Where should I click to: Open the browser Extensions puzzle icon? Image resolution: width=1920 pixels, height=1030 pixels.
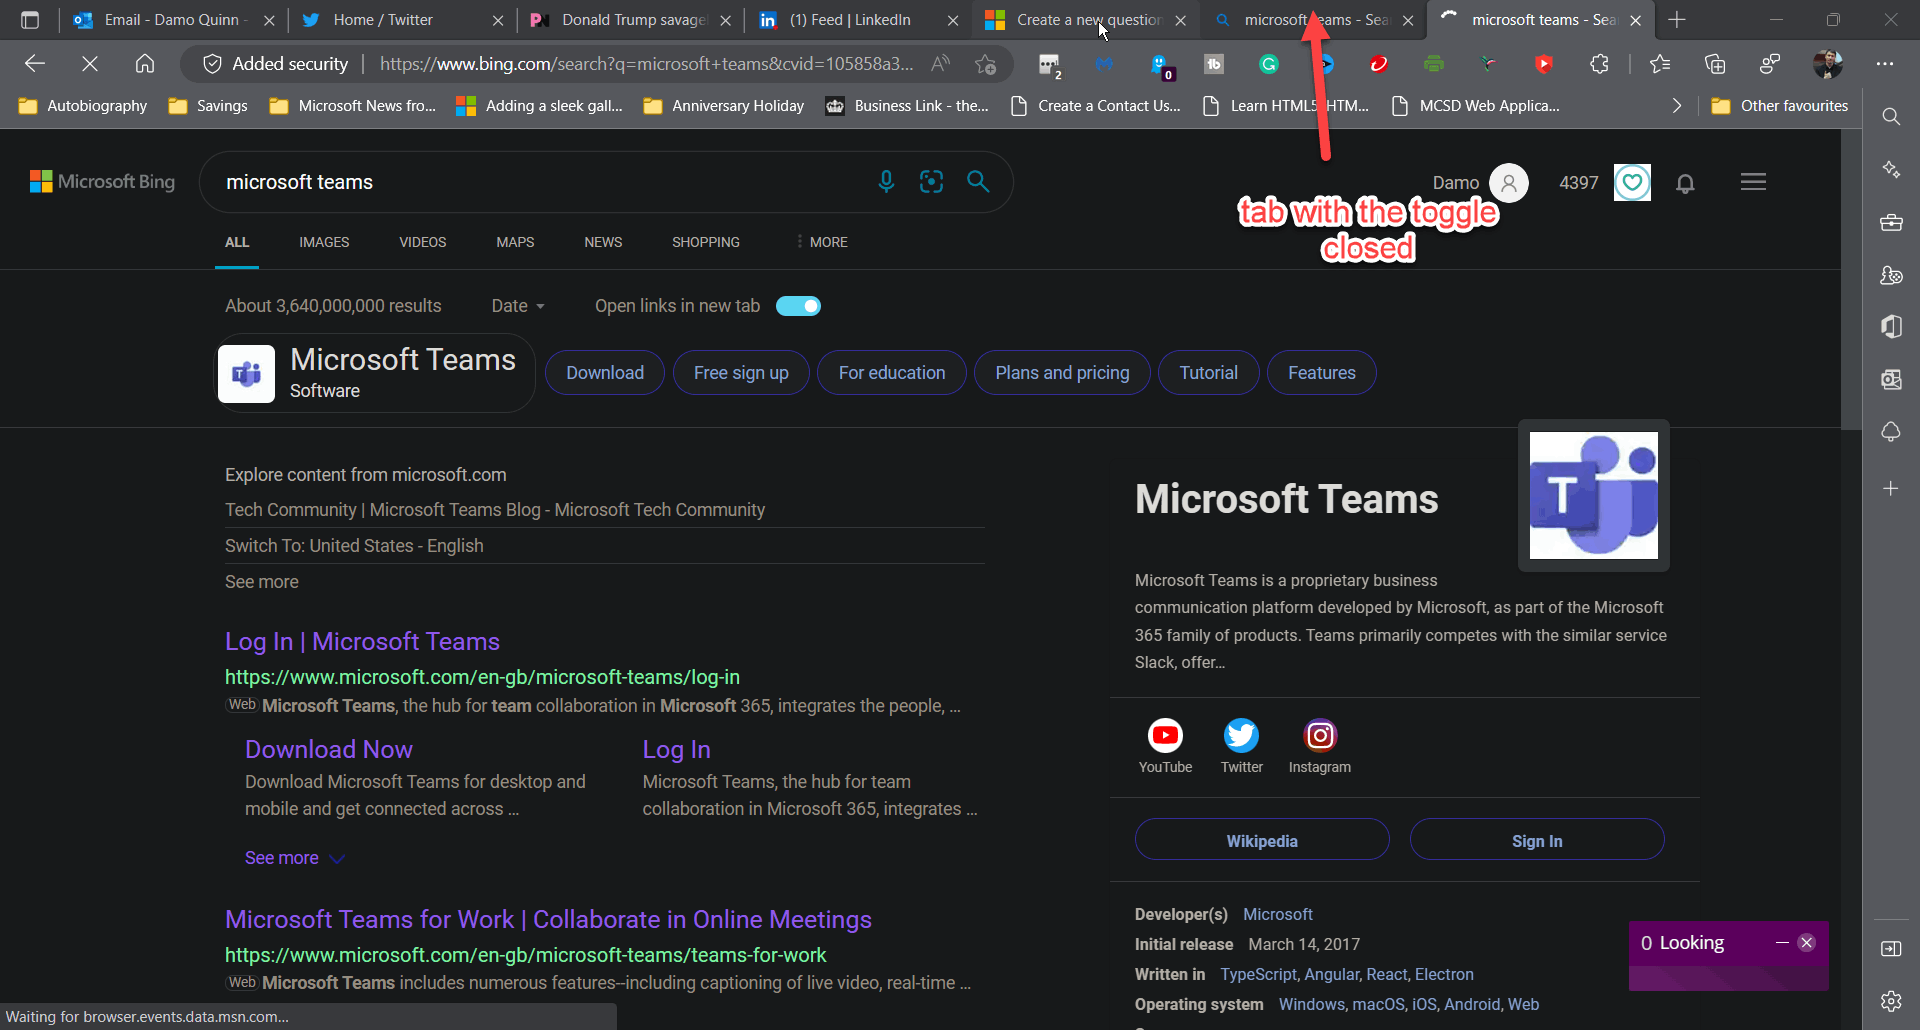1599,64
